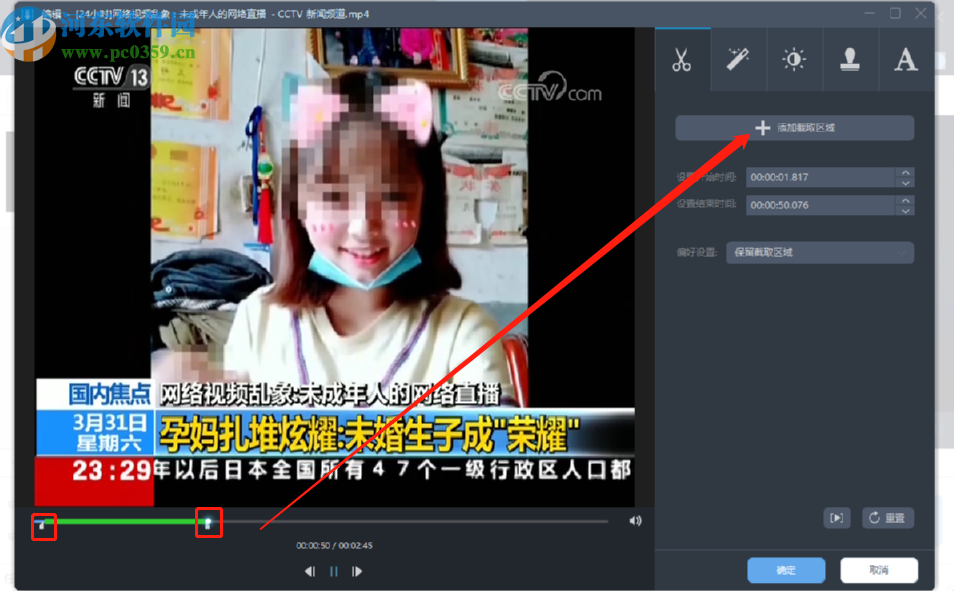This screenshot has height=591, width=954.
Task: Click the green timeline progress bar
Action: (120, 521)
